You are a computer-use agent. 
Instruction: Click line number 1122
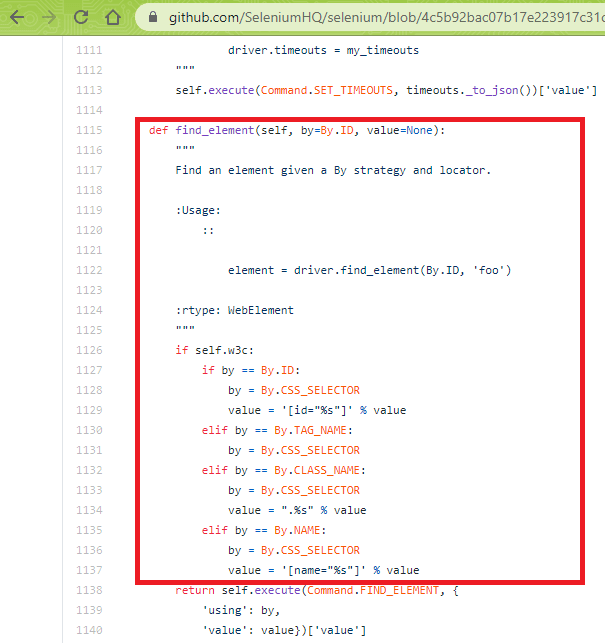(89, 270)
